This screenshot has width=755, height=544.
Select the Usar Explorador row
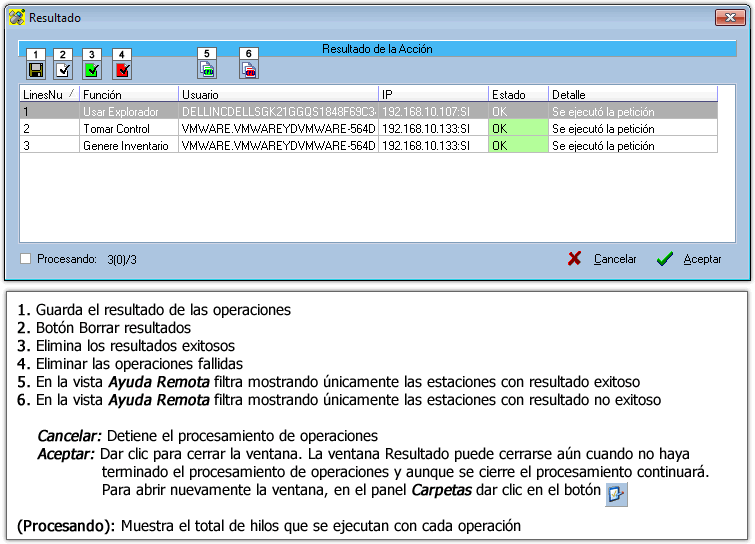[369, 112]
